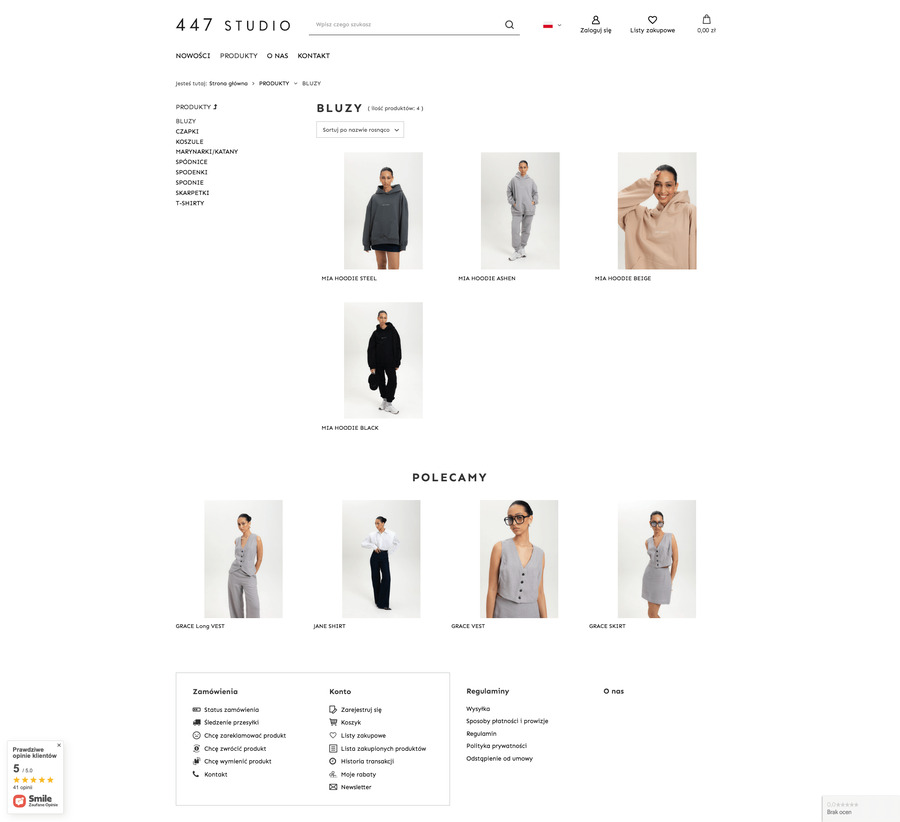The width and height of the screenshot is (900, 822).
Task: Click the Historia transakcji clock icon
Action: coord(333,761)
